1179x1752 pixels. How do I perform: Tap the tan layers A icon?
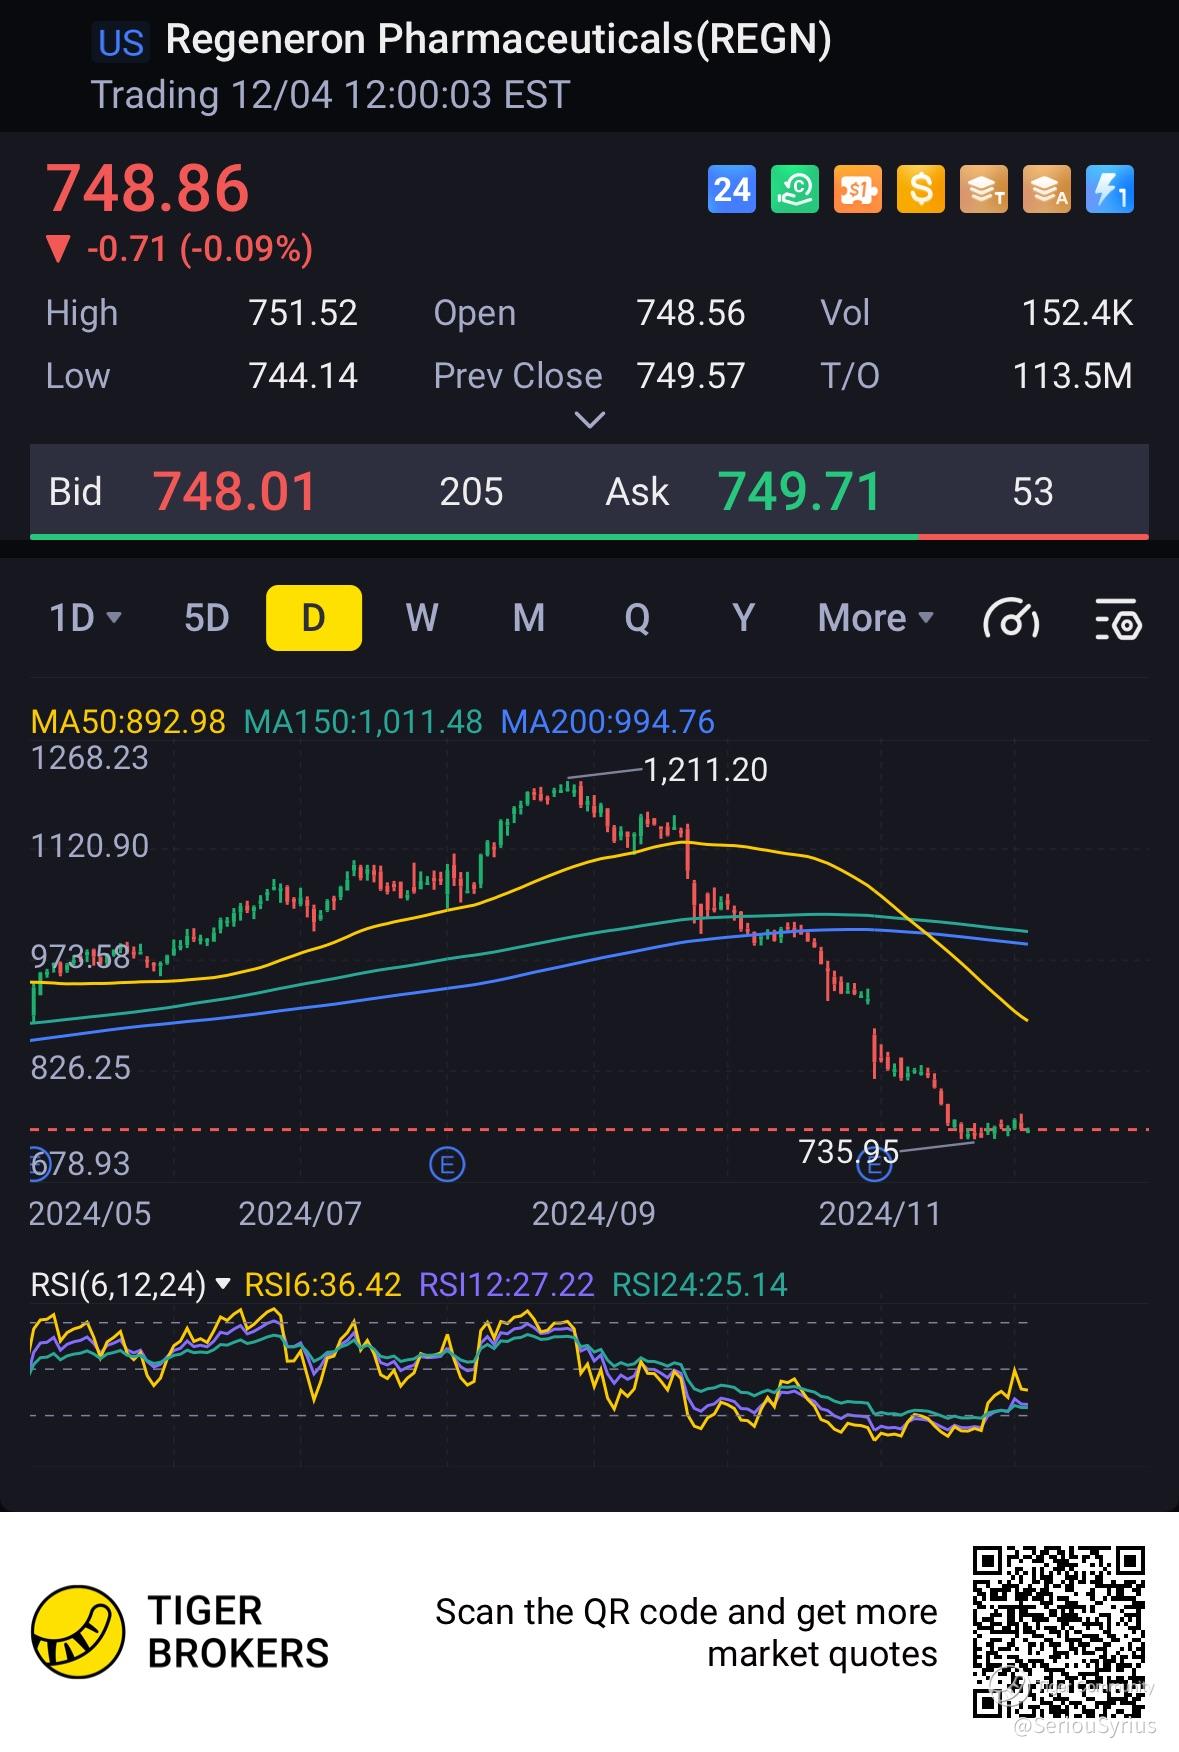click(1047, 189)
